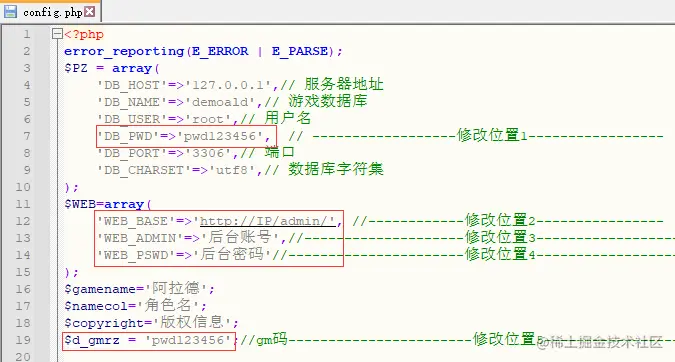Click the $namecol variable
Screen dimensions: 675x362
click(96, 306)
